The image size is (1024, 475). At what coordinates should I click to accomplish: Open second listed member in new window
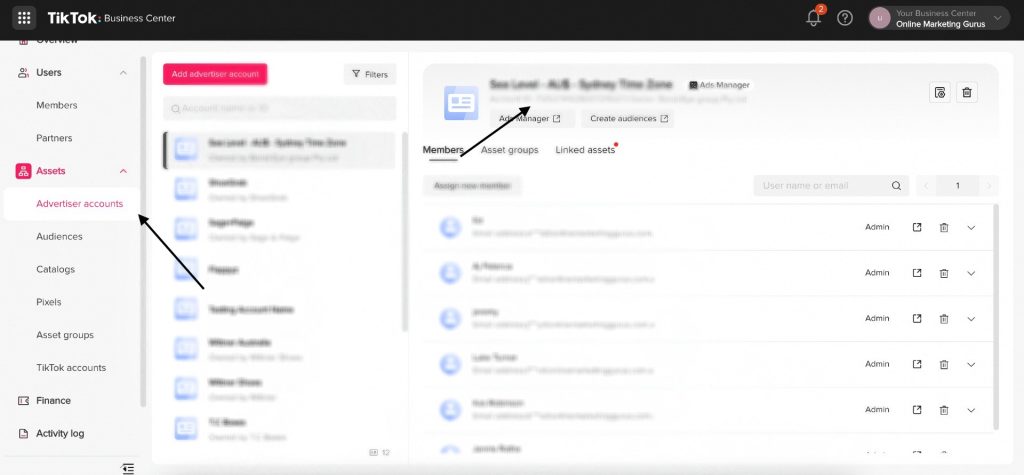917,273
